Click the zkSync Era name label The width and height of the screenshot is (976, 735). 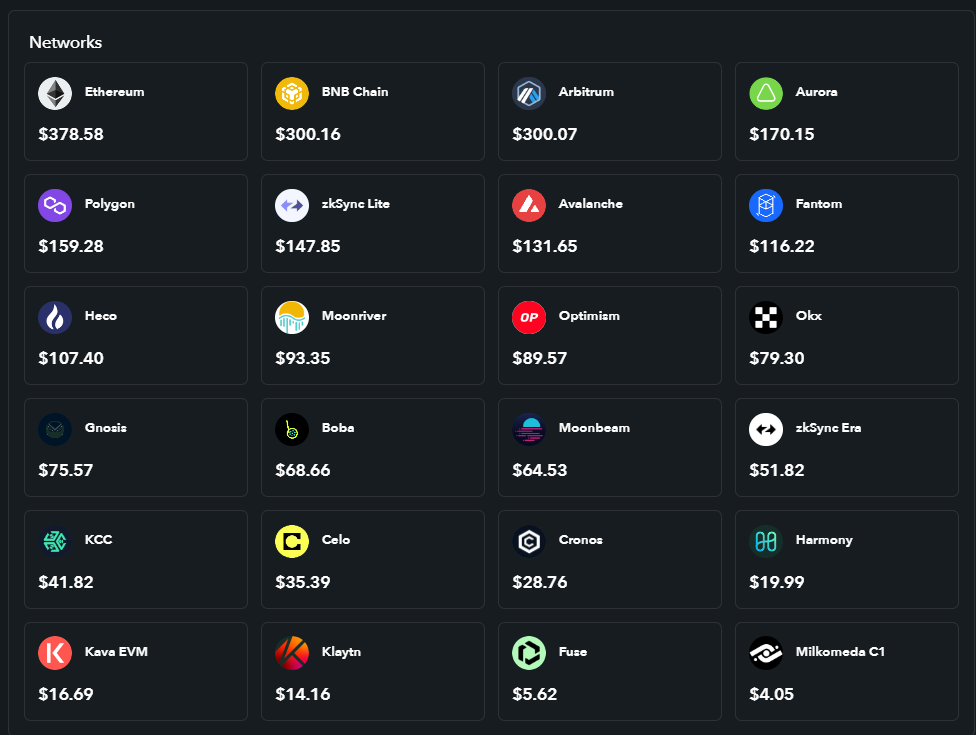coord(828,428)
